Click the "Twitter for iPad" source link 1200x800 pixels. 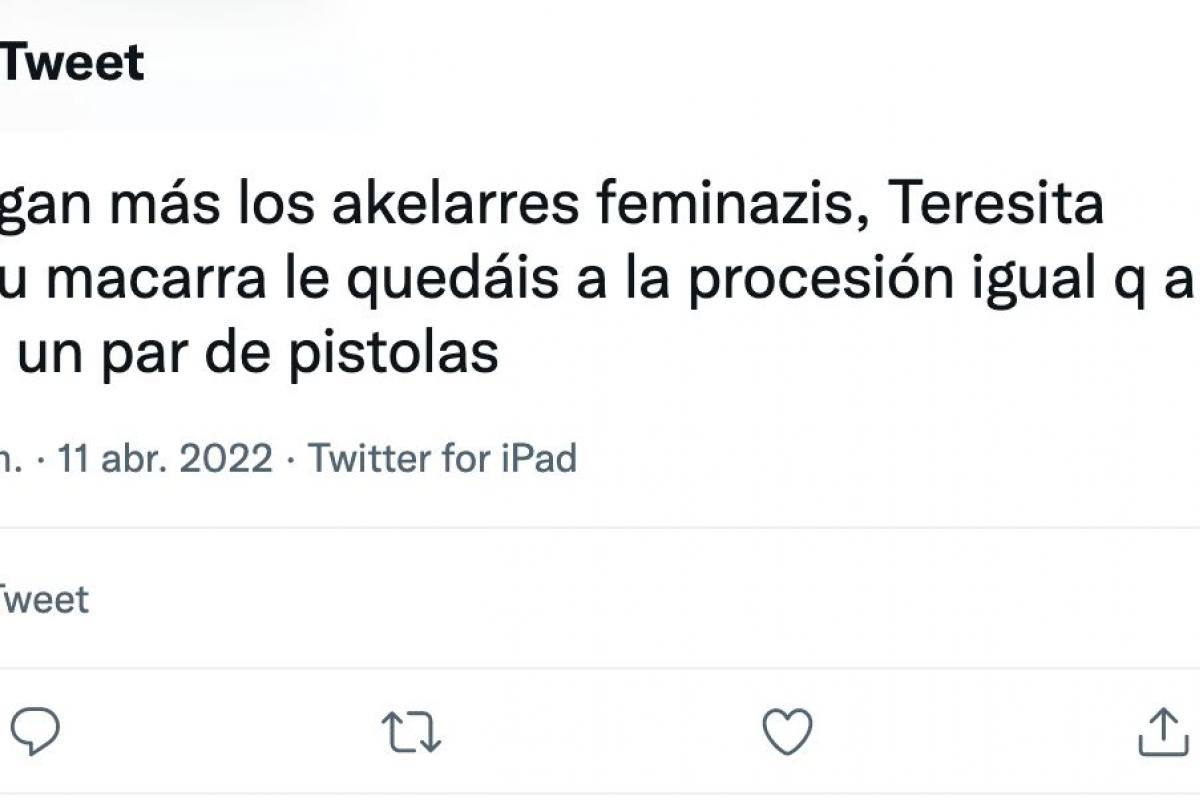(x=442, y=459)
